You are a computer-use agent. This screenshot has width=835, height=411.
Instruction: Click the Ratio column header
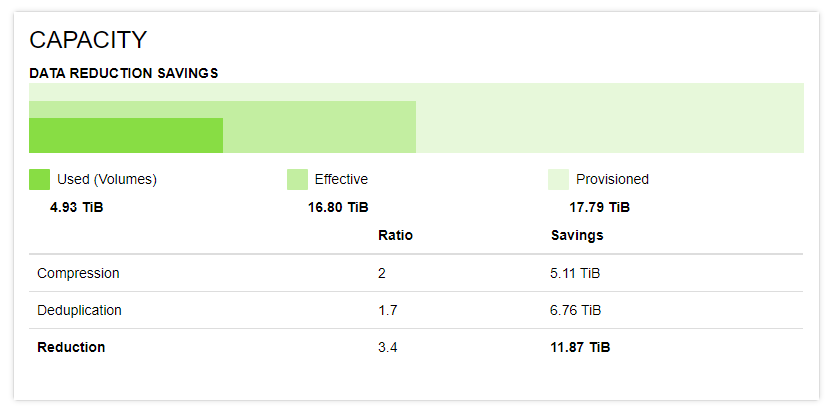[x=396, y=235]
